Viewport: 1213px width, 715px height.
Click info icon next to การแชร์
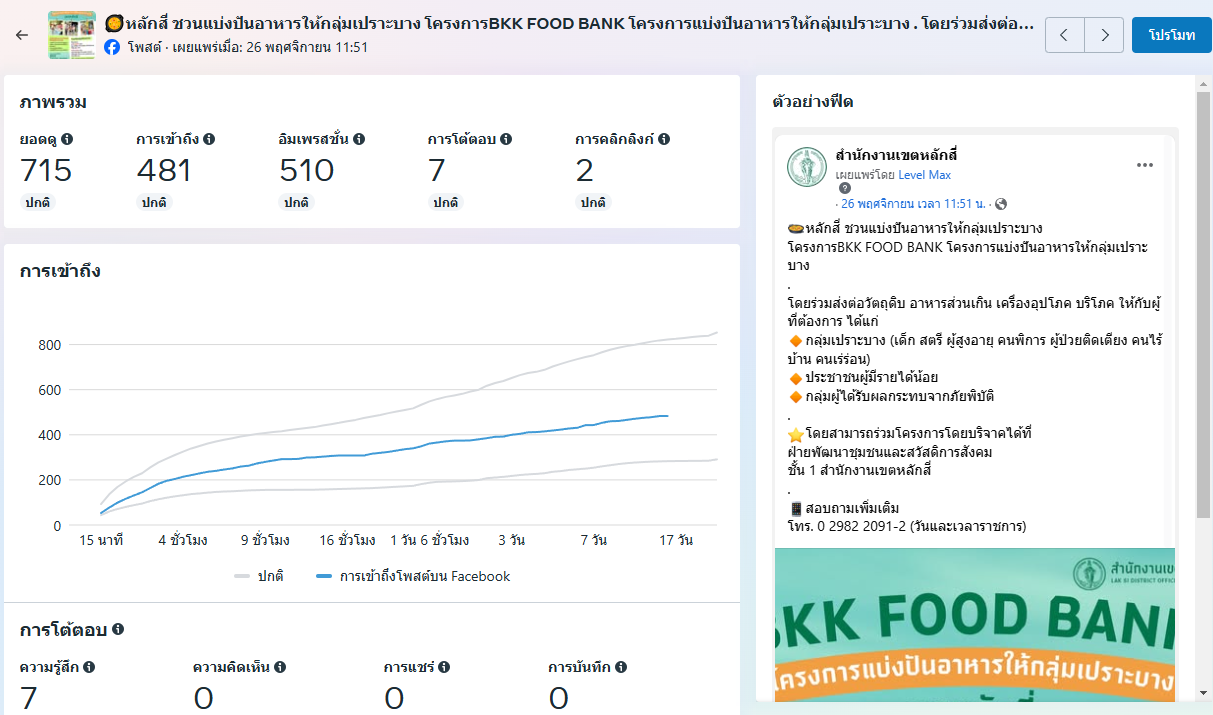(x=444, y=667)
